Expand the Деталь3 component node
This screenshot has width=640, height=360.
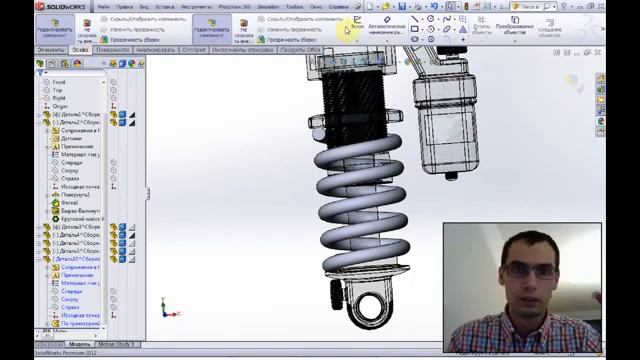point(39,227)
